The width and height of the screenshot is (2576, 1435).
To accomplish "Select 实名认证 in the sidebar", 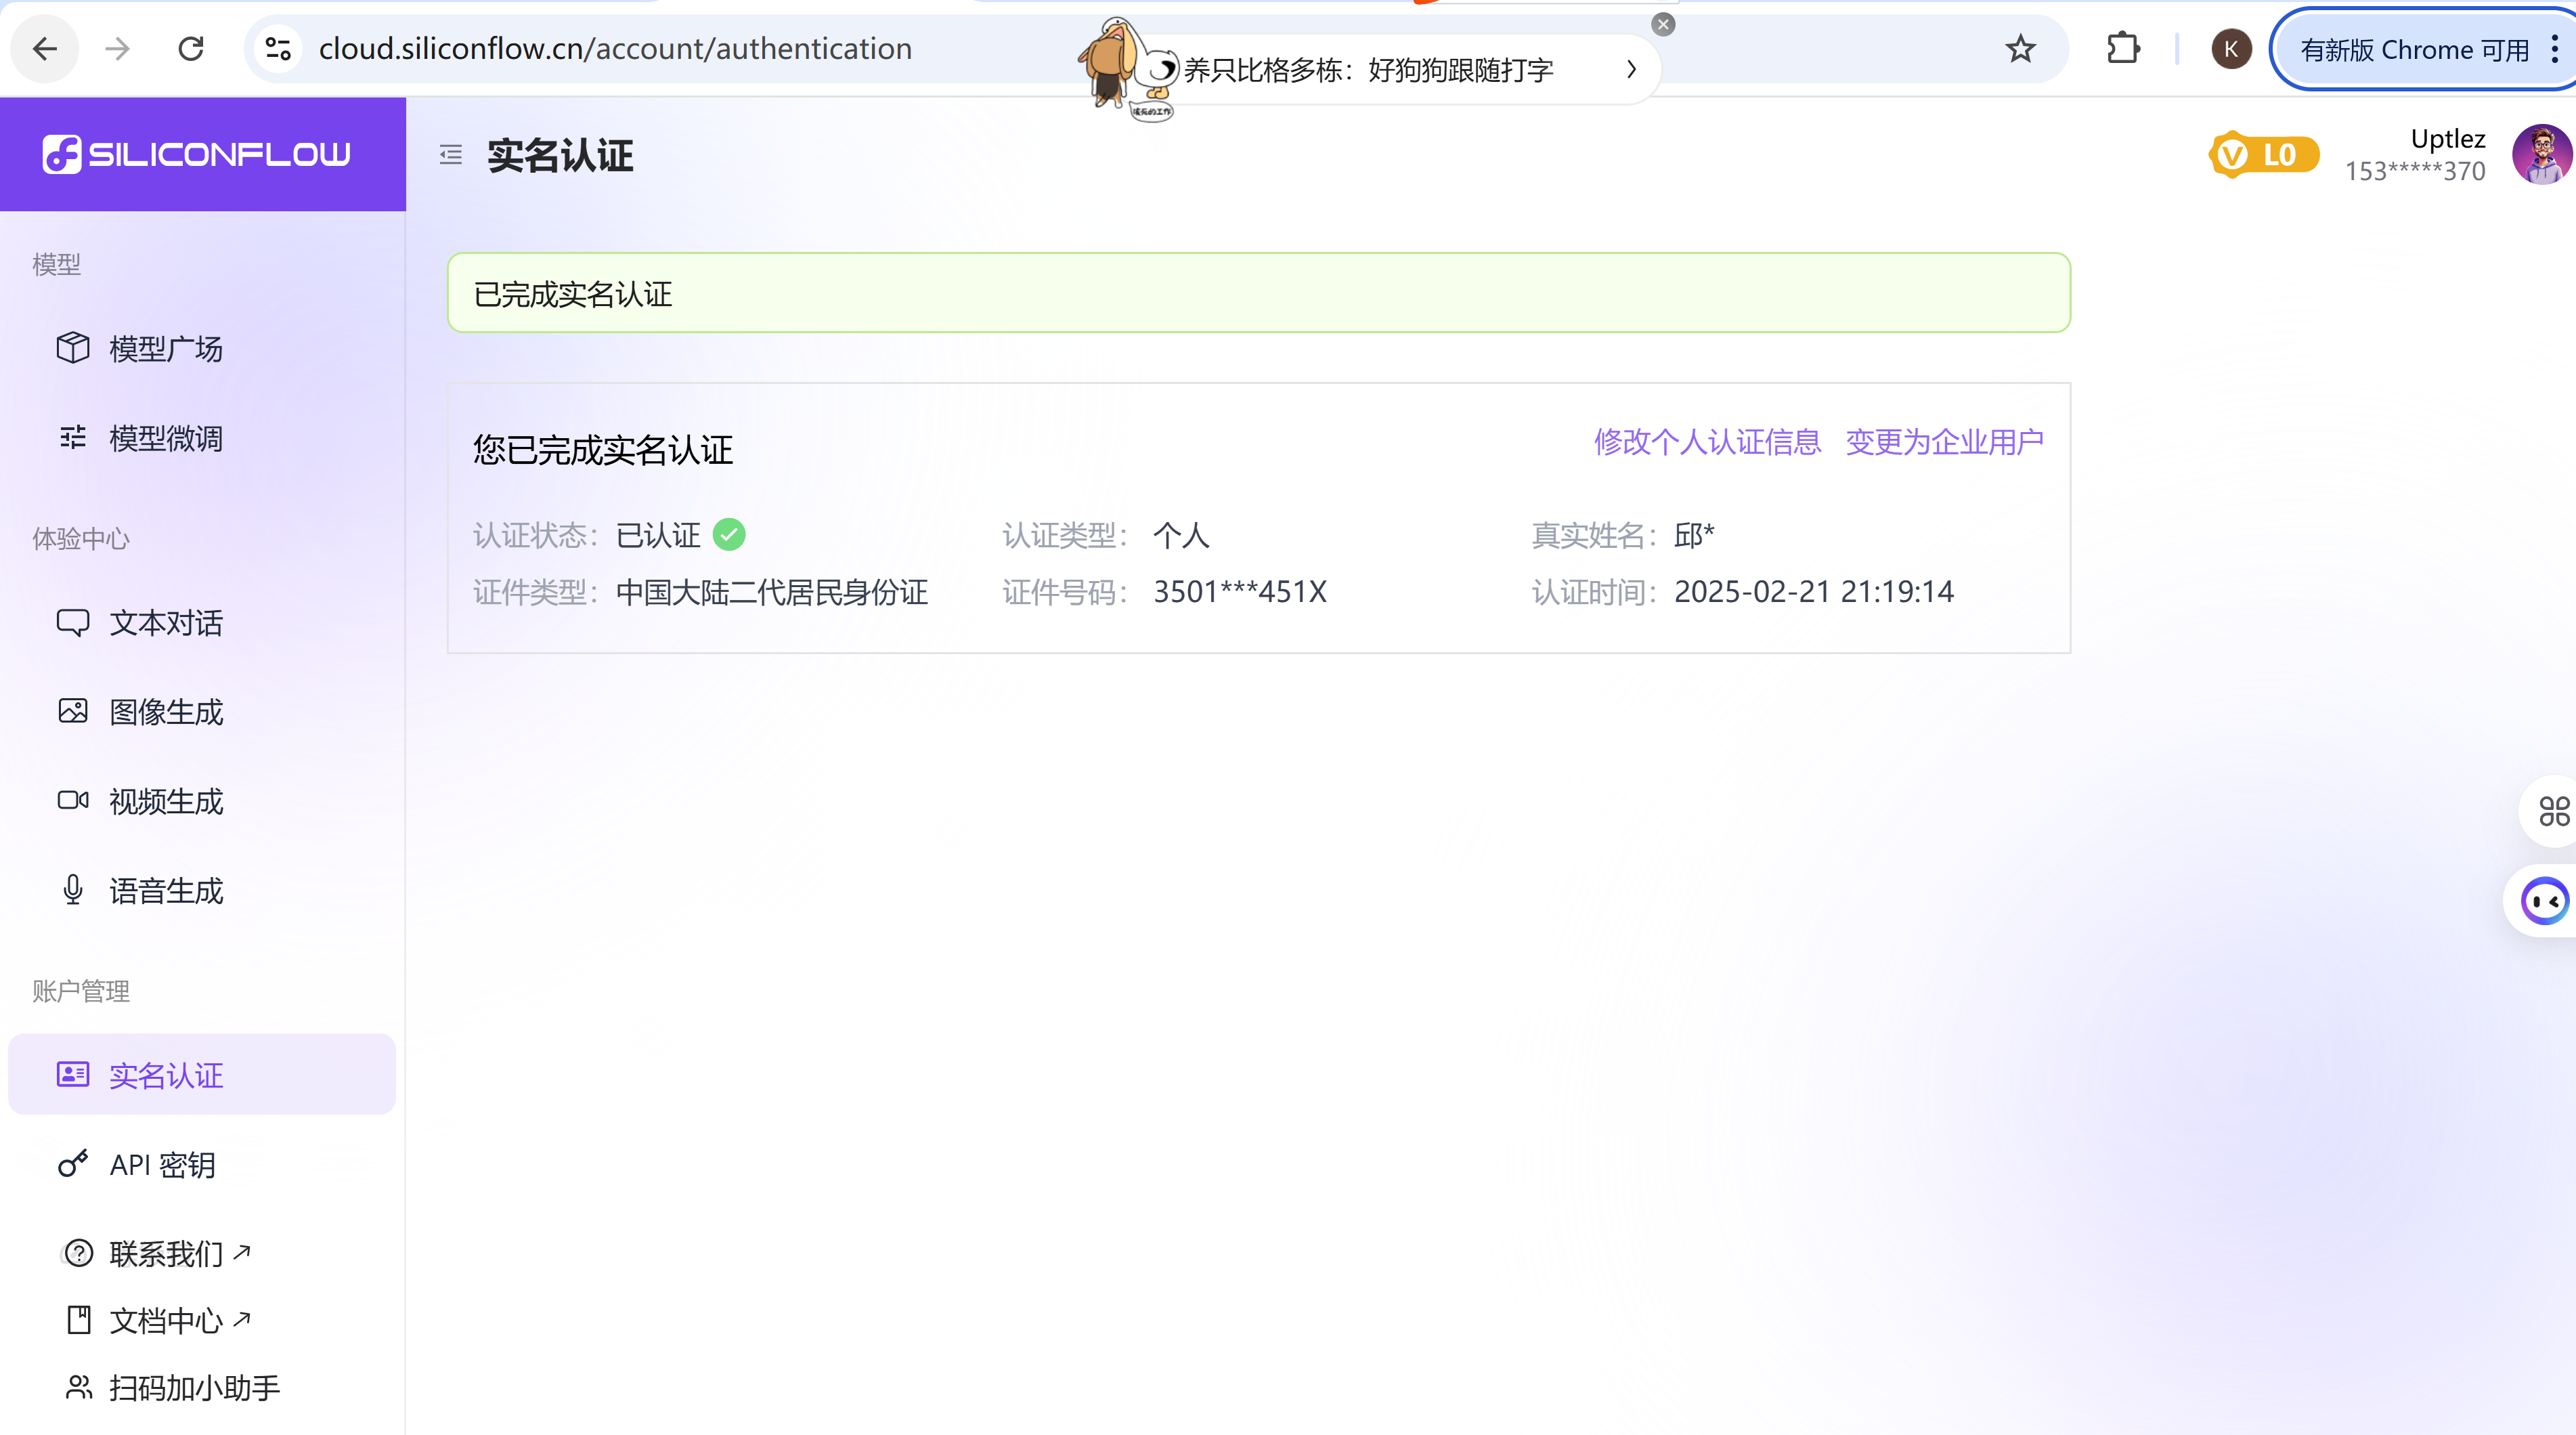I will 165,1075.
